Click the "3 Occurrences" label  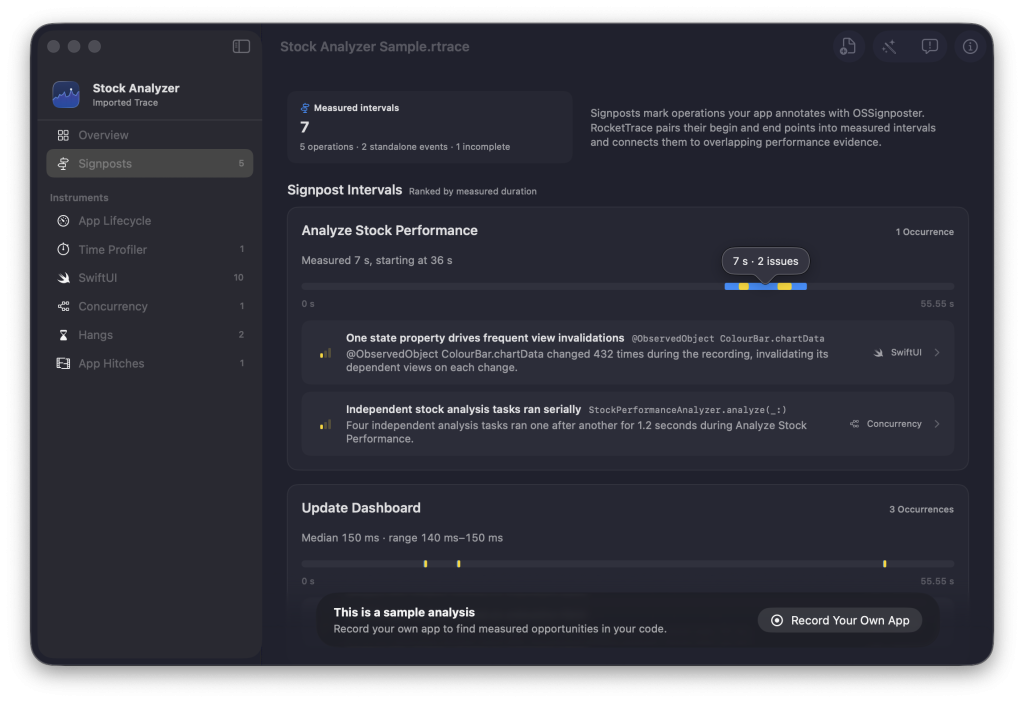click(921, 510)
